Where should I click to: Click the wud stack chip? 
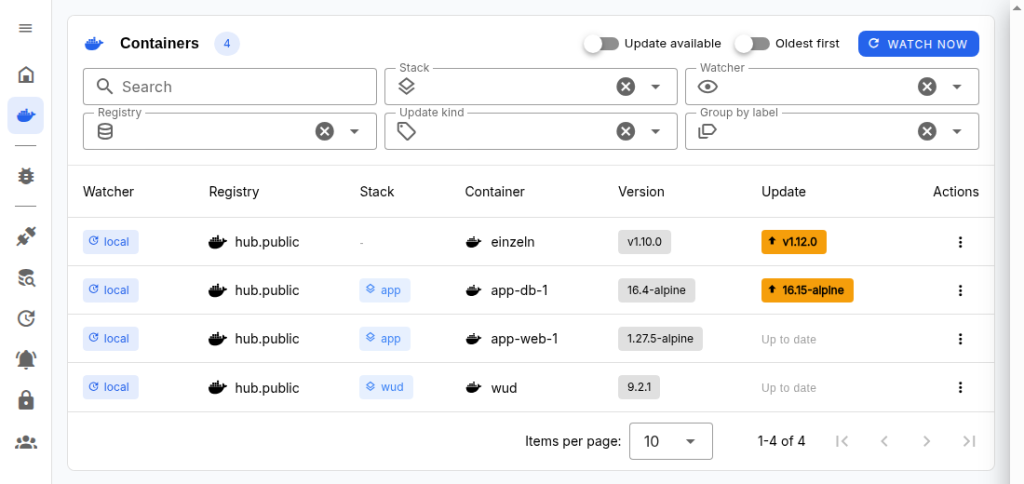pyautogui.click(x=386, y=387)
